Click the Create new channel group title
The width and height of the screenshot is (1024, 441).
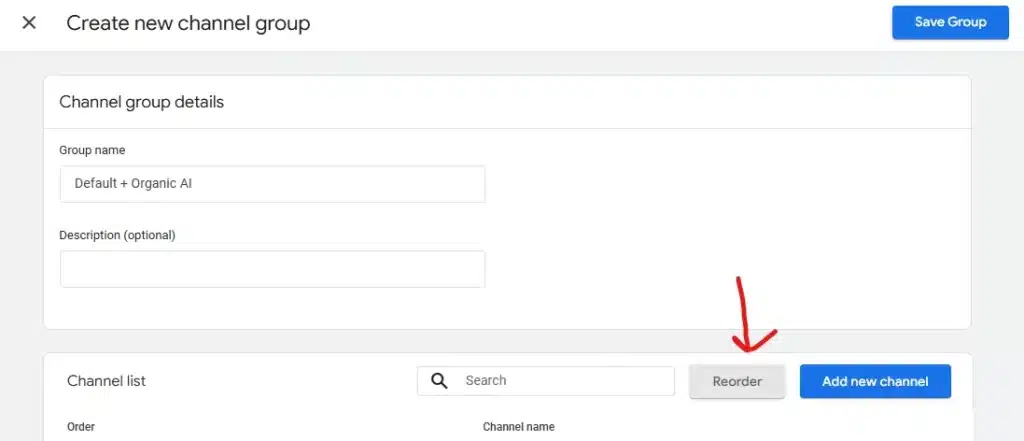tap(188, 23)
